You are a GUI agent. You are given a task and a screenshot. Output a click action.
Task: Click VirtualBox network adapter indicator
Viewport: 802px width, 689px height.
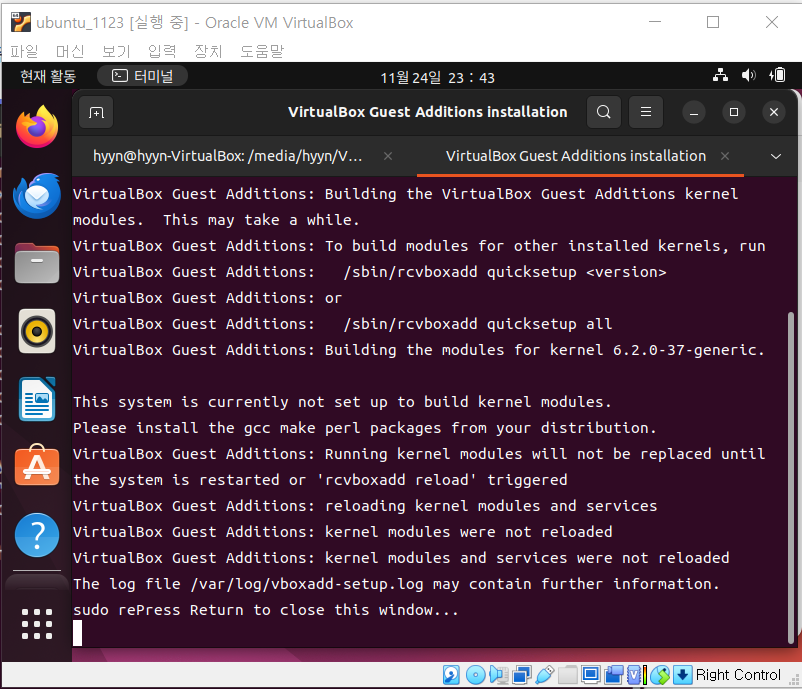pyautogui.click(x=522, y=675)
